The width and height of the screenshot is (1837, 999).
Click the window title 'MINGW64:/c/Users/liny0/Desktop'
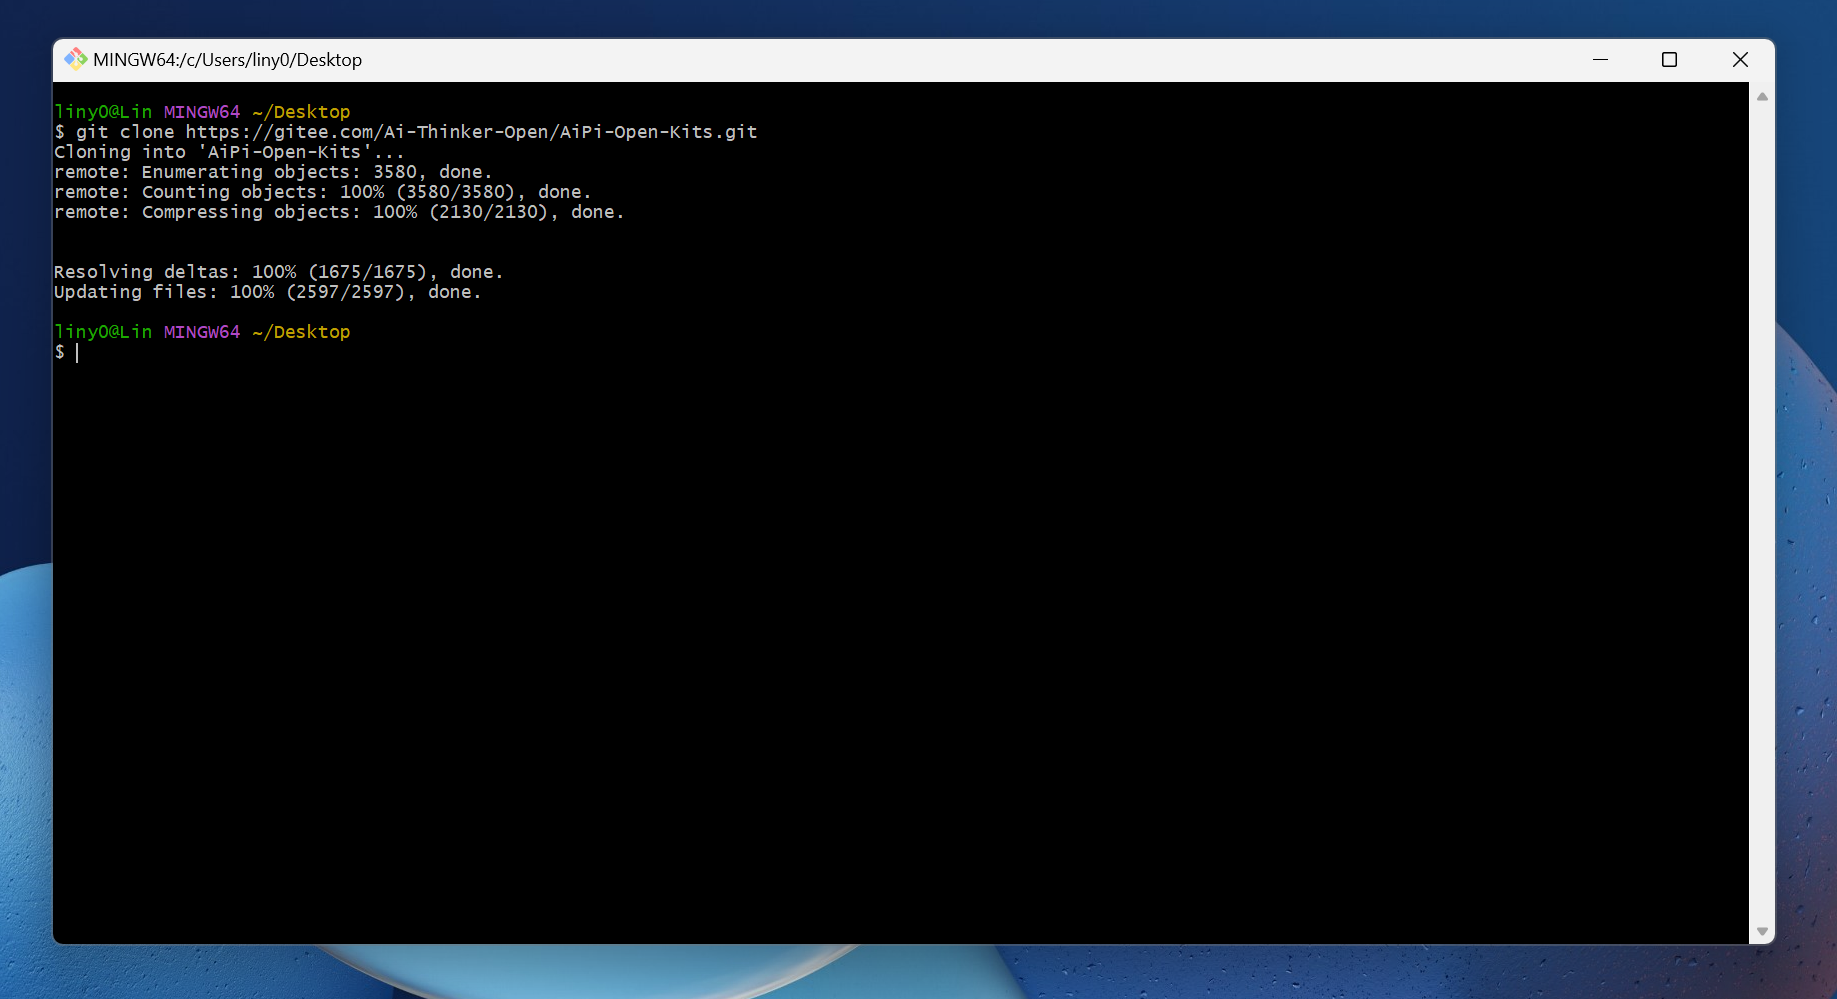(x=227, y=60)
